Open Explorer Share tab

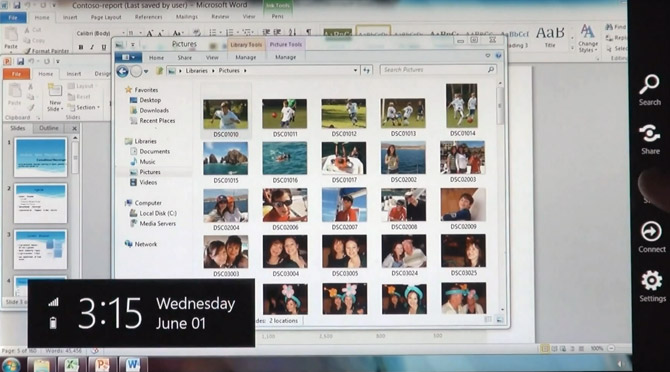(x=185, y=58)
